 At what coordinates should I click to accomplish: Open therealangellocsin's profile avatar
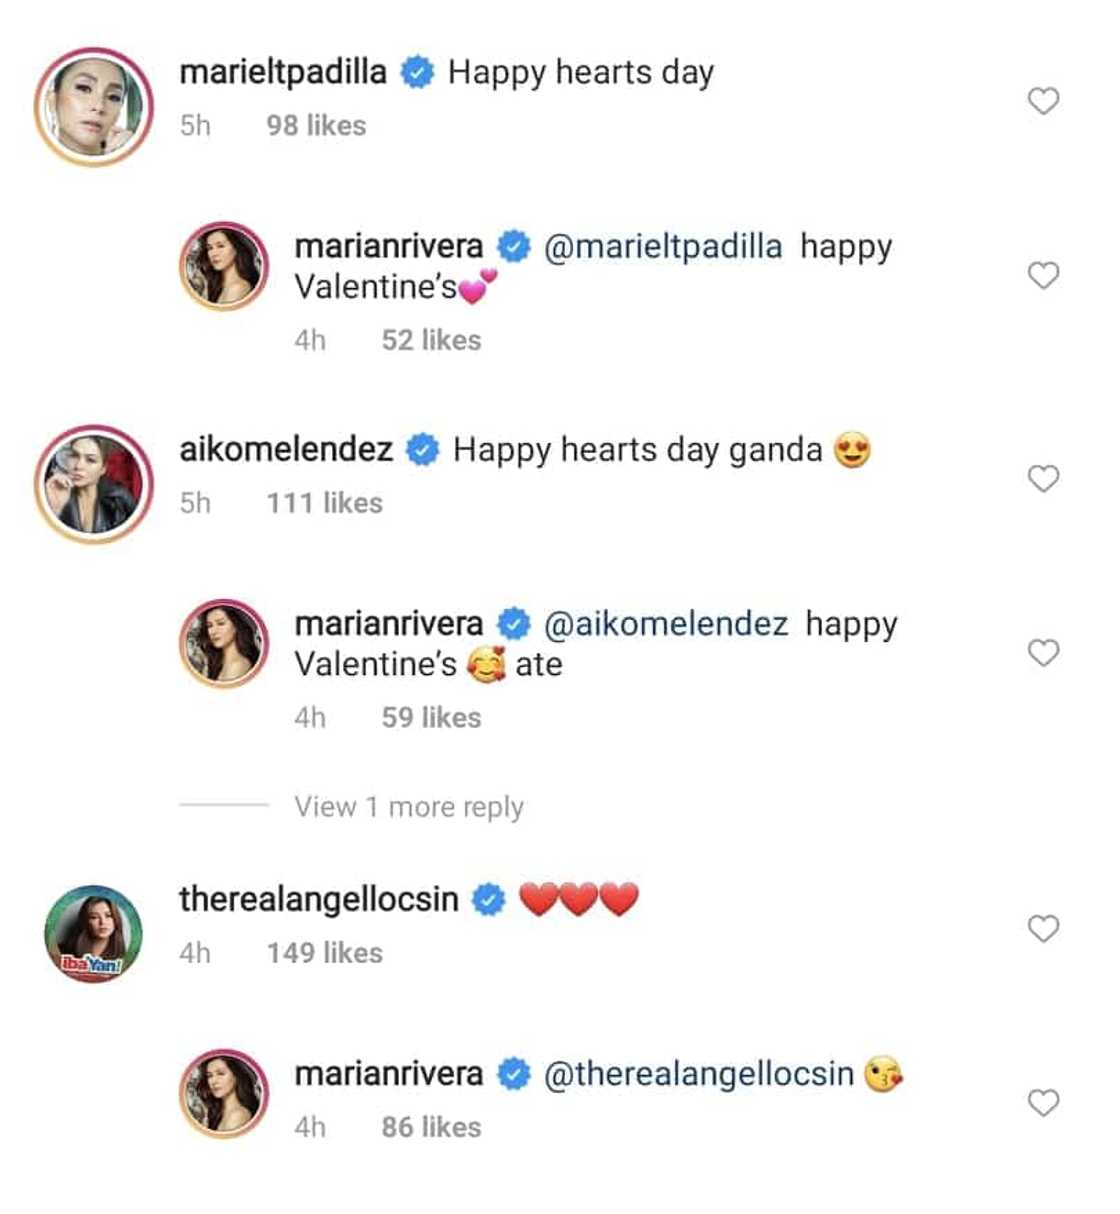pos(94,933)
